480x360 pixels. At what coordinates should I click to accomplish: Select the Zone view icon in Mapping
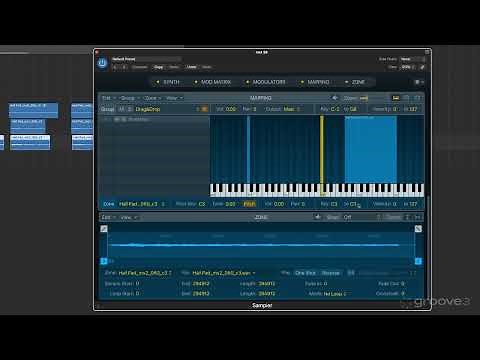417,98
